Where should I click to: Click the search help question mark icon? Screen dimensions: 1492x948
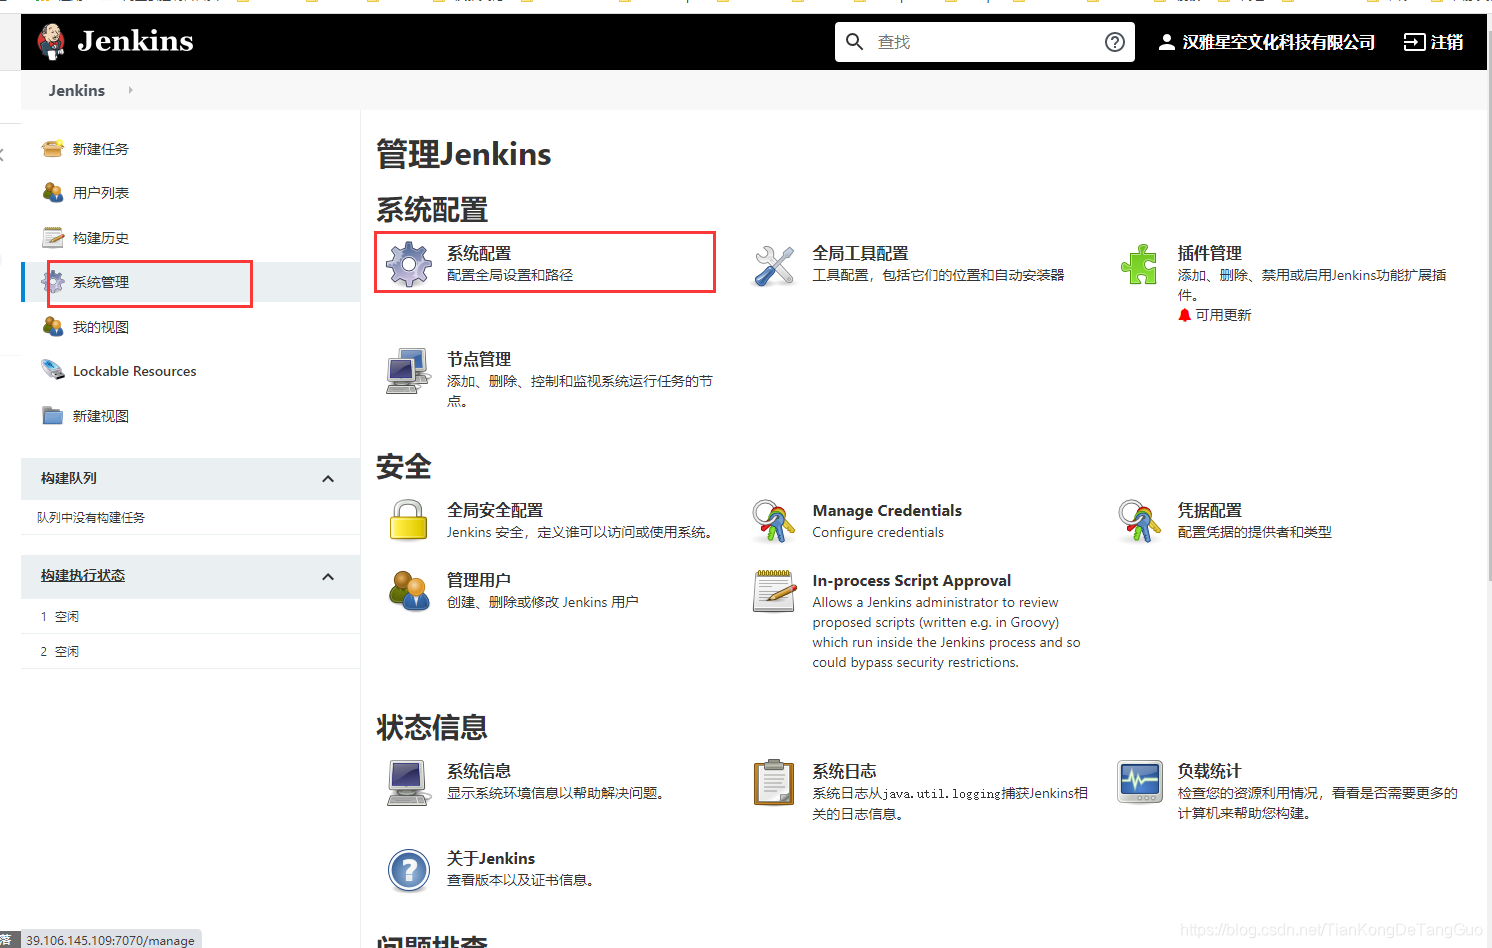1114,42
